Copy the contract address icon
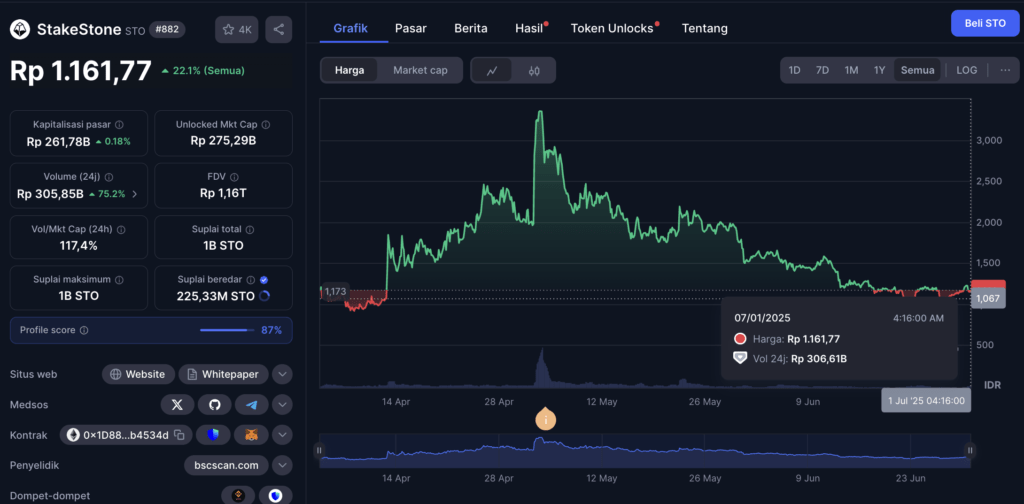The image size is (1024, 504). coord(179,435)
